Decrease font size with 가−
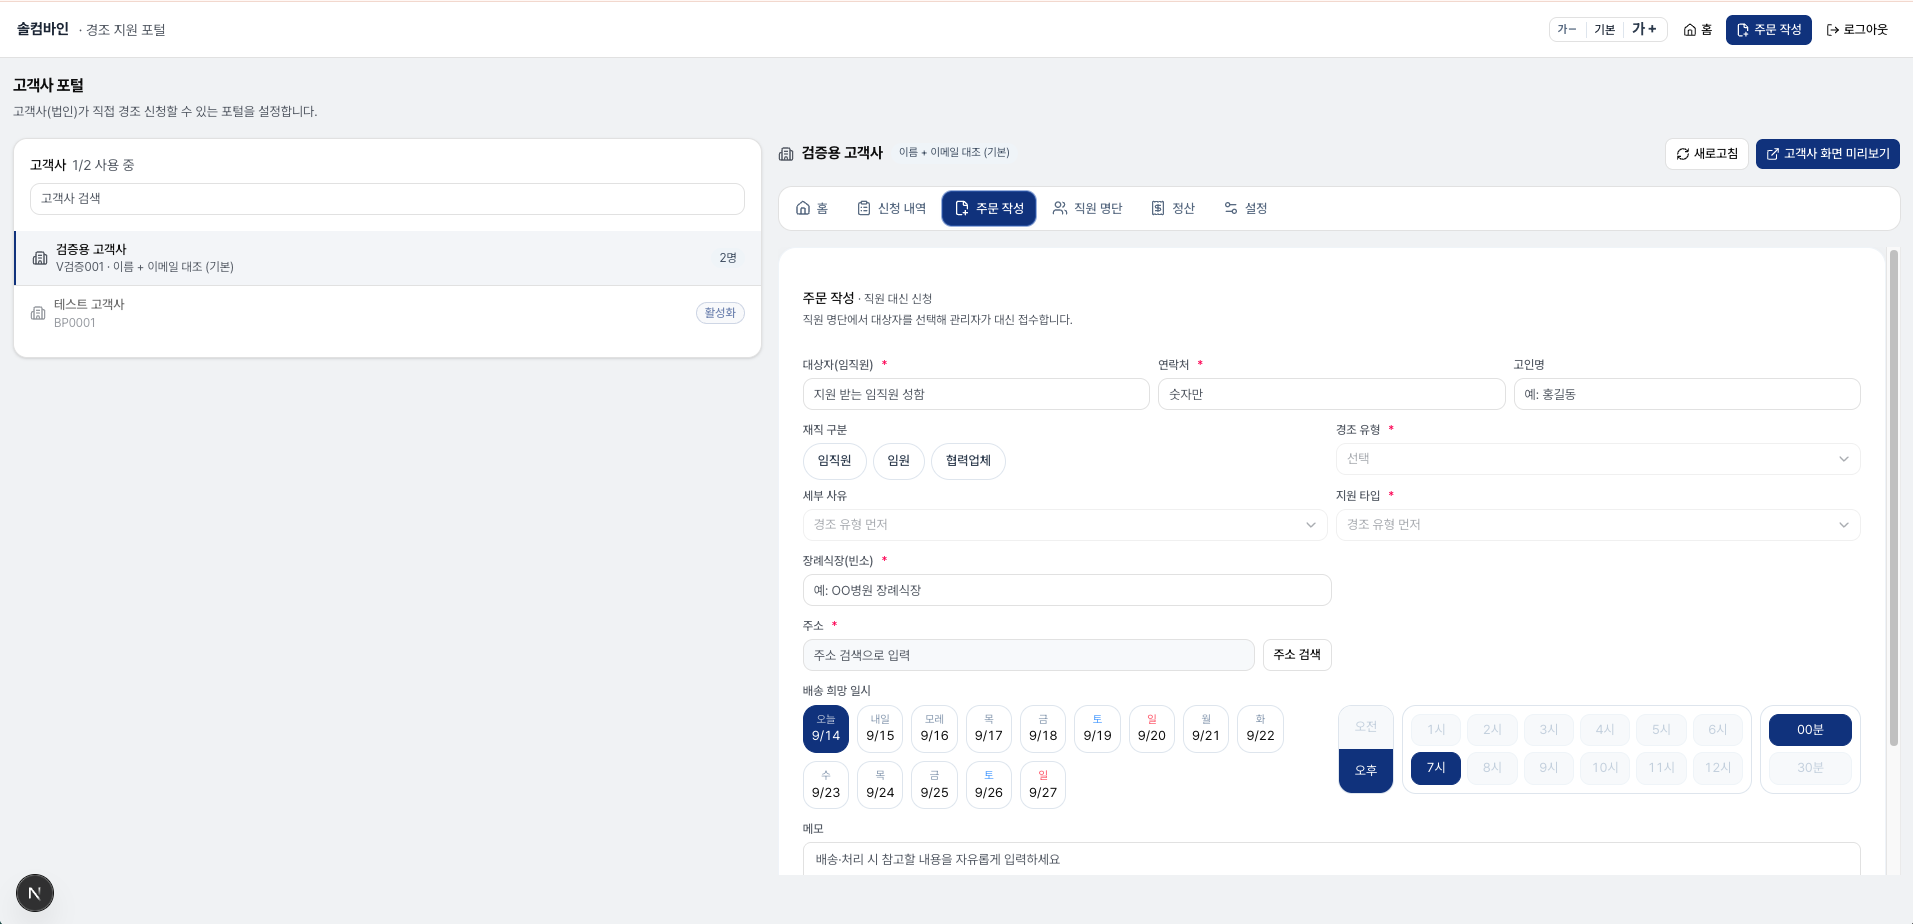Image resolution: width=1913 pixels, height=924 pixels. [x=1567, y=29]
